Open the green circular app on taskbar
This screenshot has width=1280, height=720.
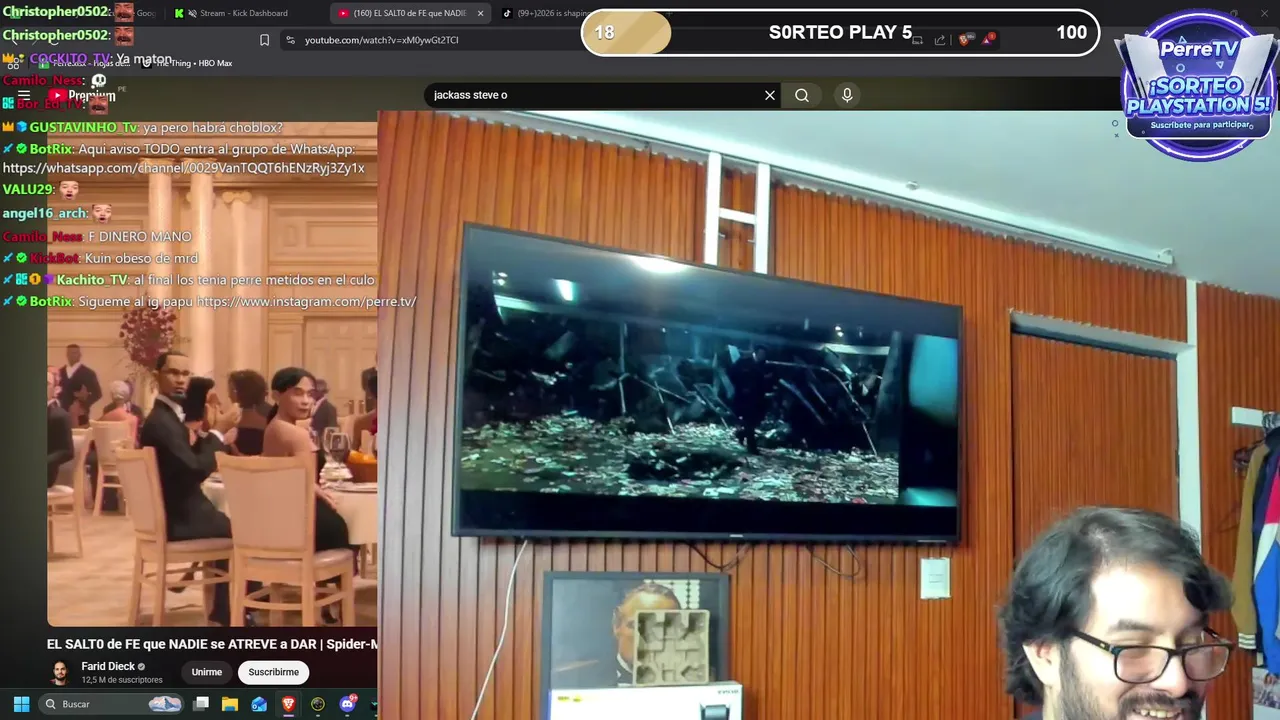tap(318, 704)
